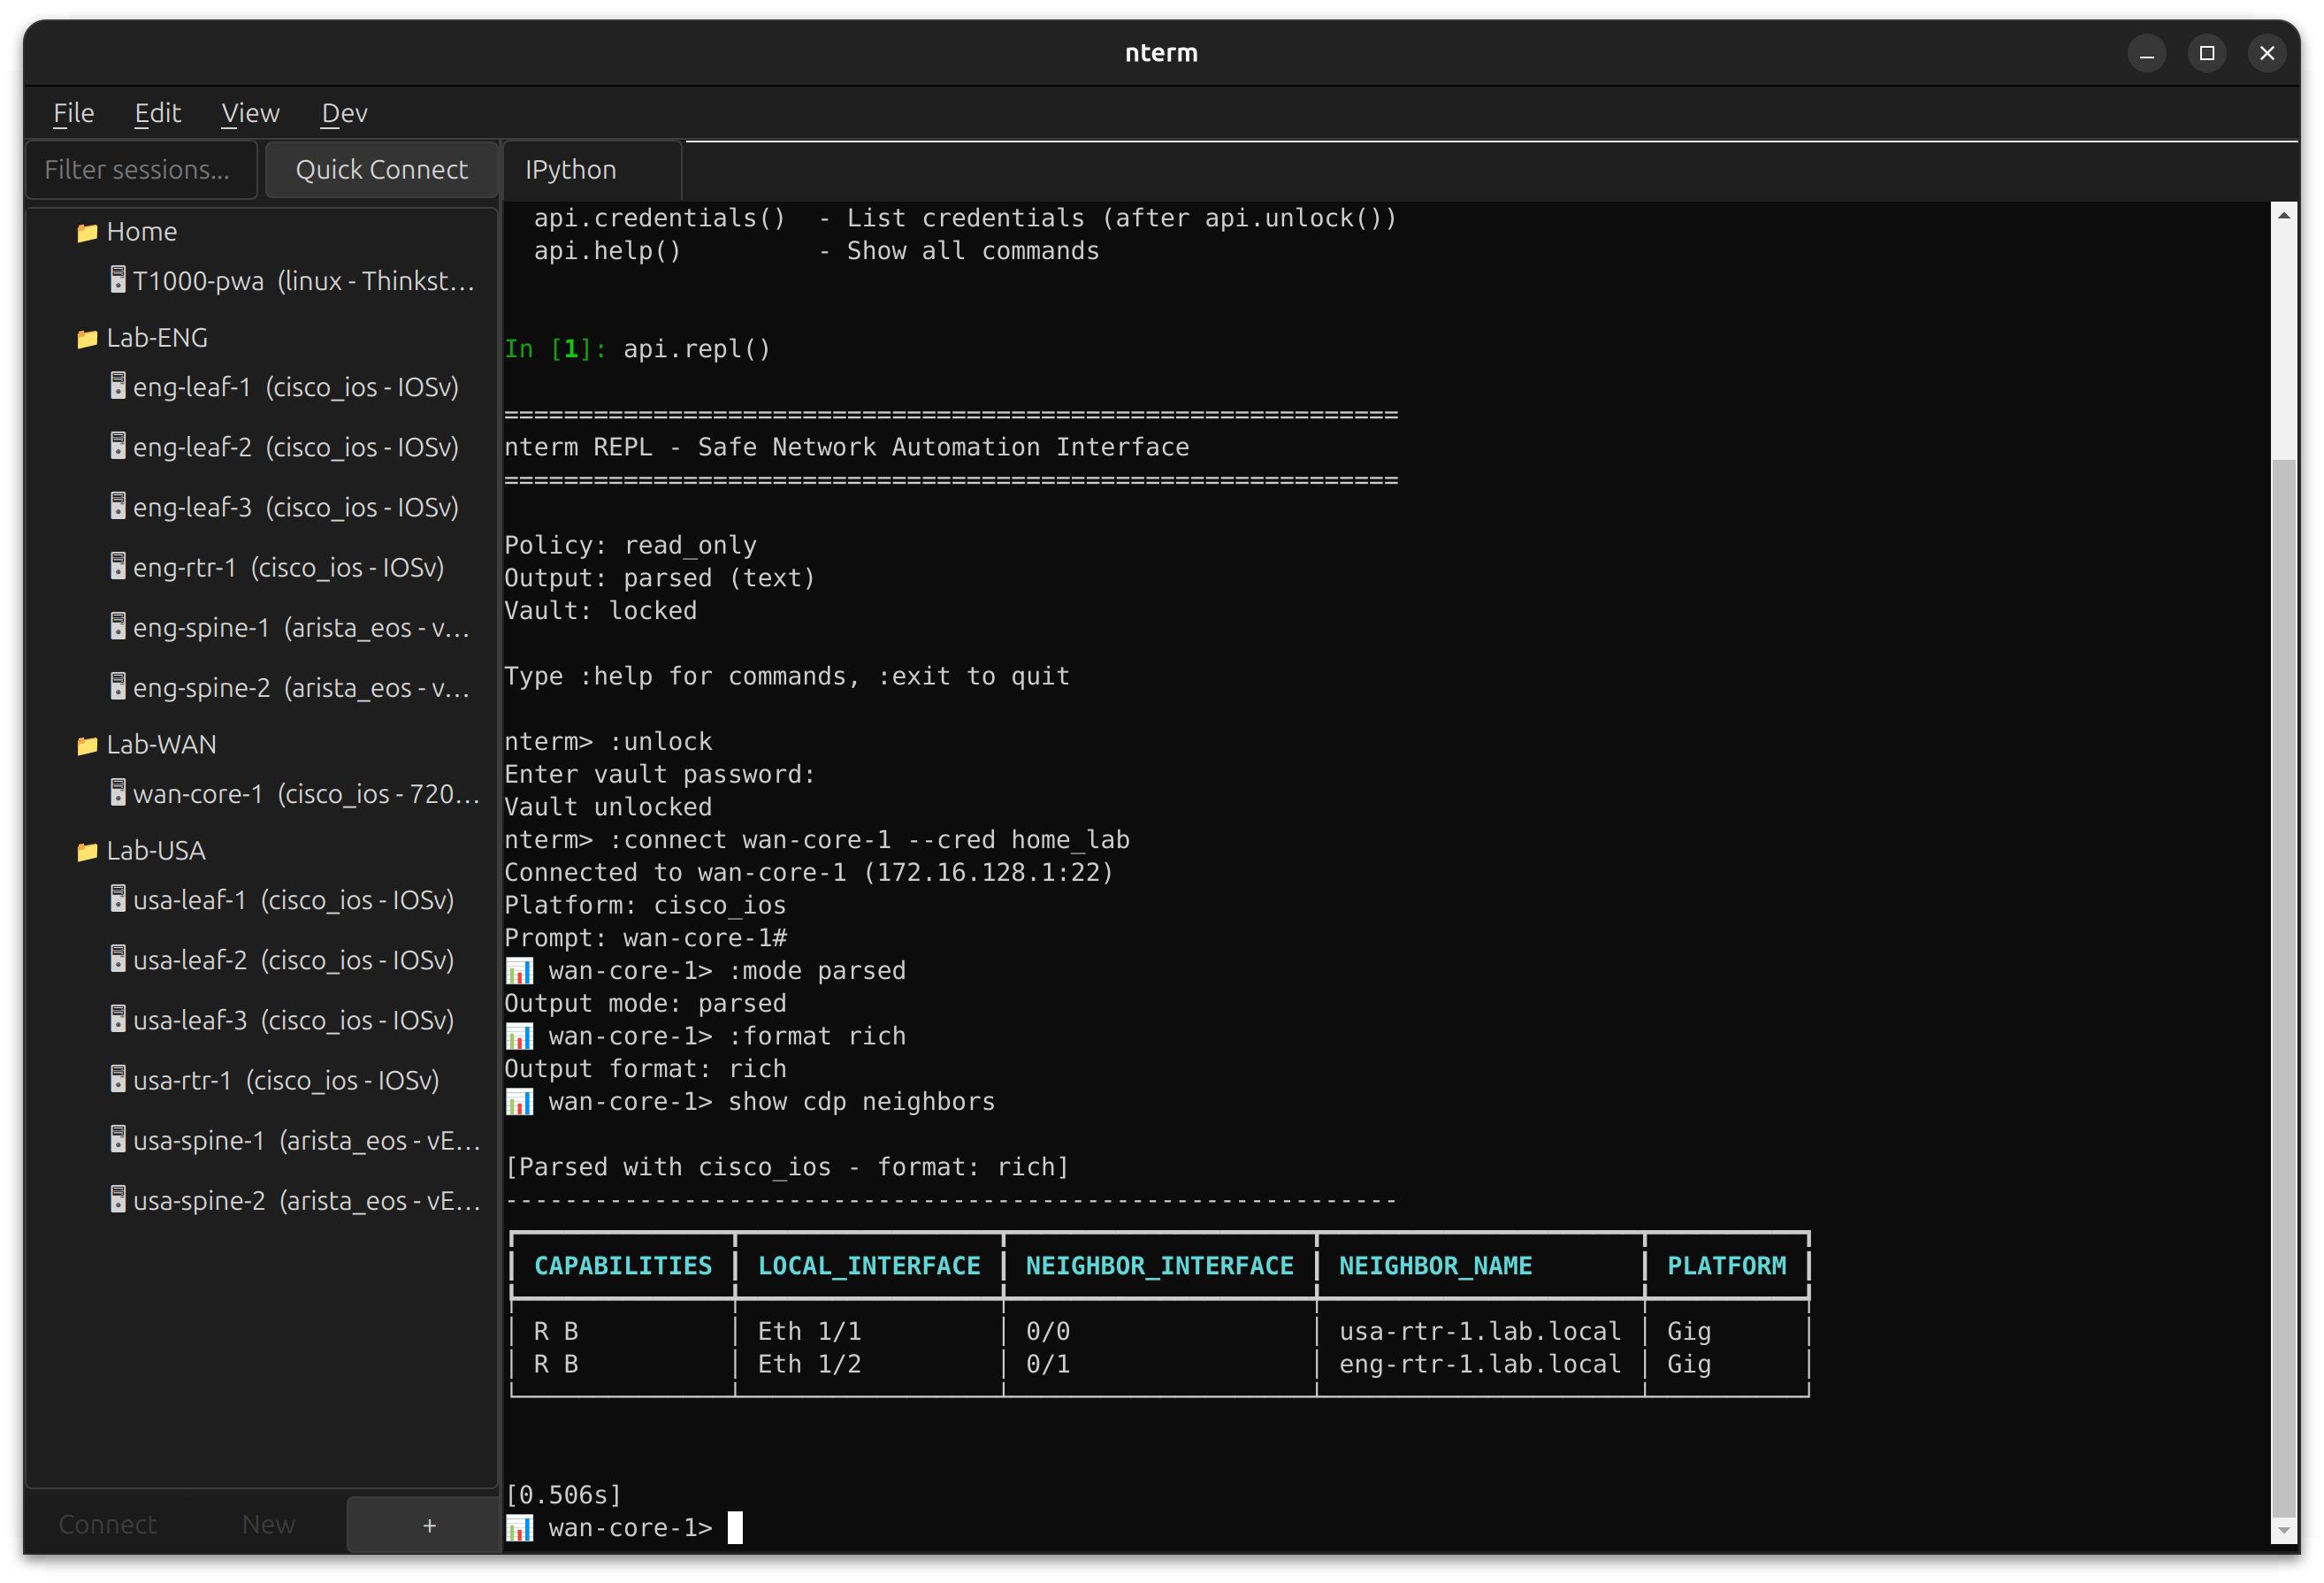Open the View menu
2324x1583 pixels.
(250, 113)
